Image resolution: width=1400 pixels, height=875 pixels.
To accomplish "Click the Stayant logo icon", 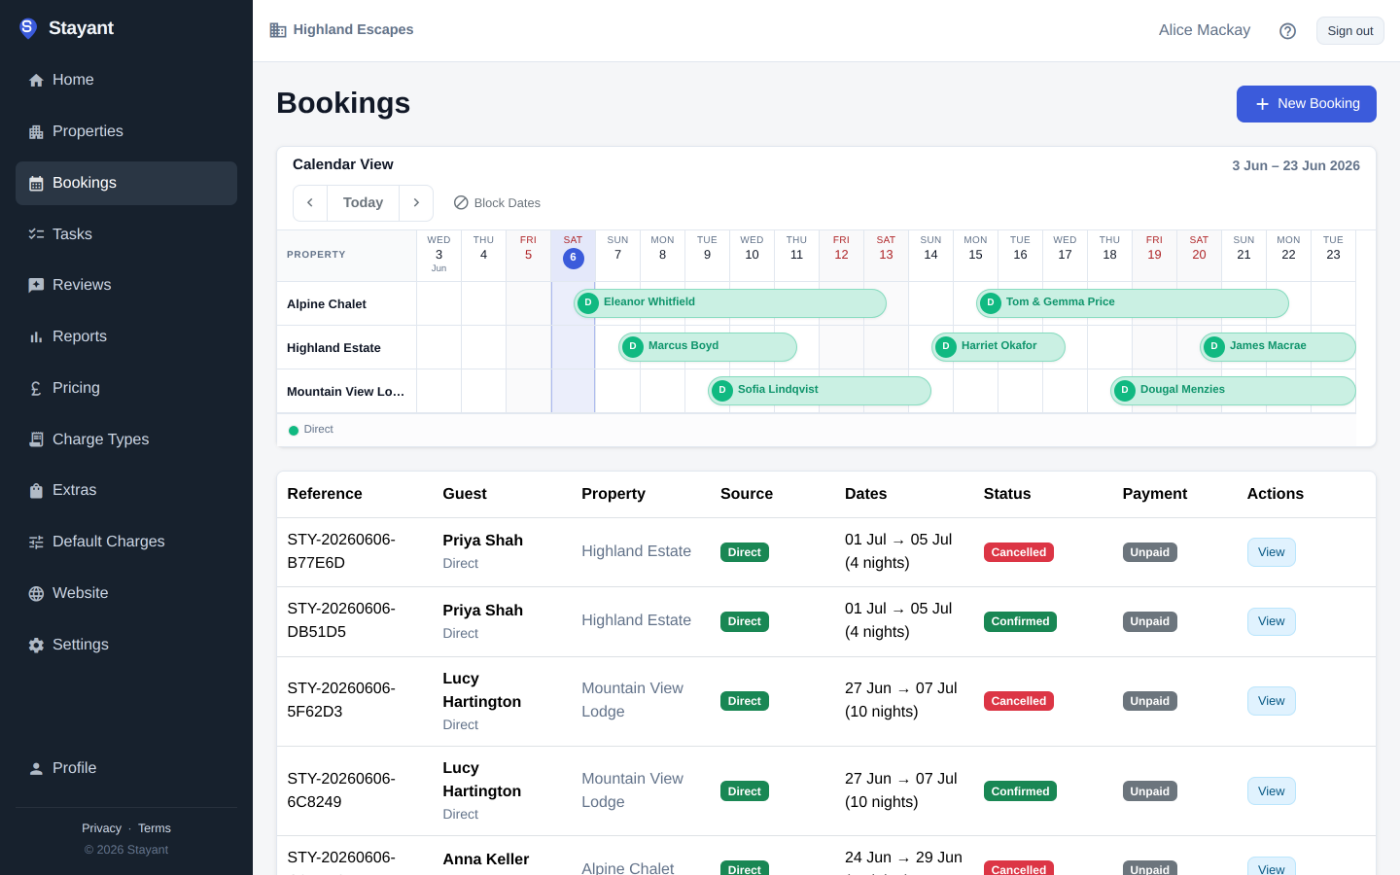I will pos(28,28).
